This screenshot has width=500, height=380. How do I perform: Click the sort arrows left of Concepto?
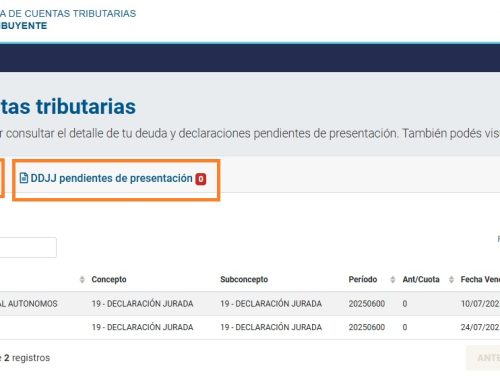[x=82, y=279]
